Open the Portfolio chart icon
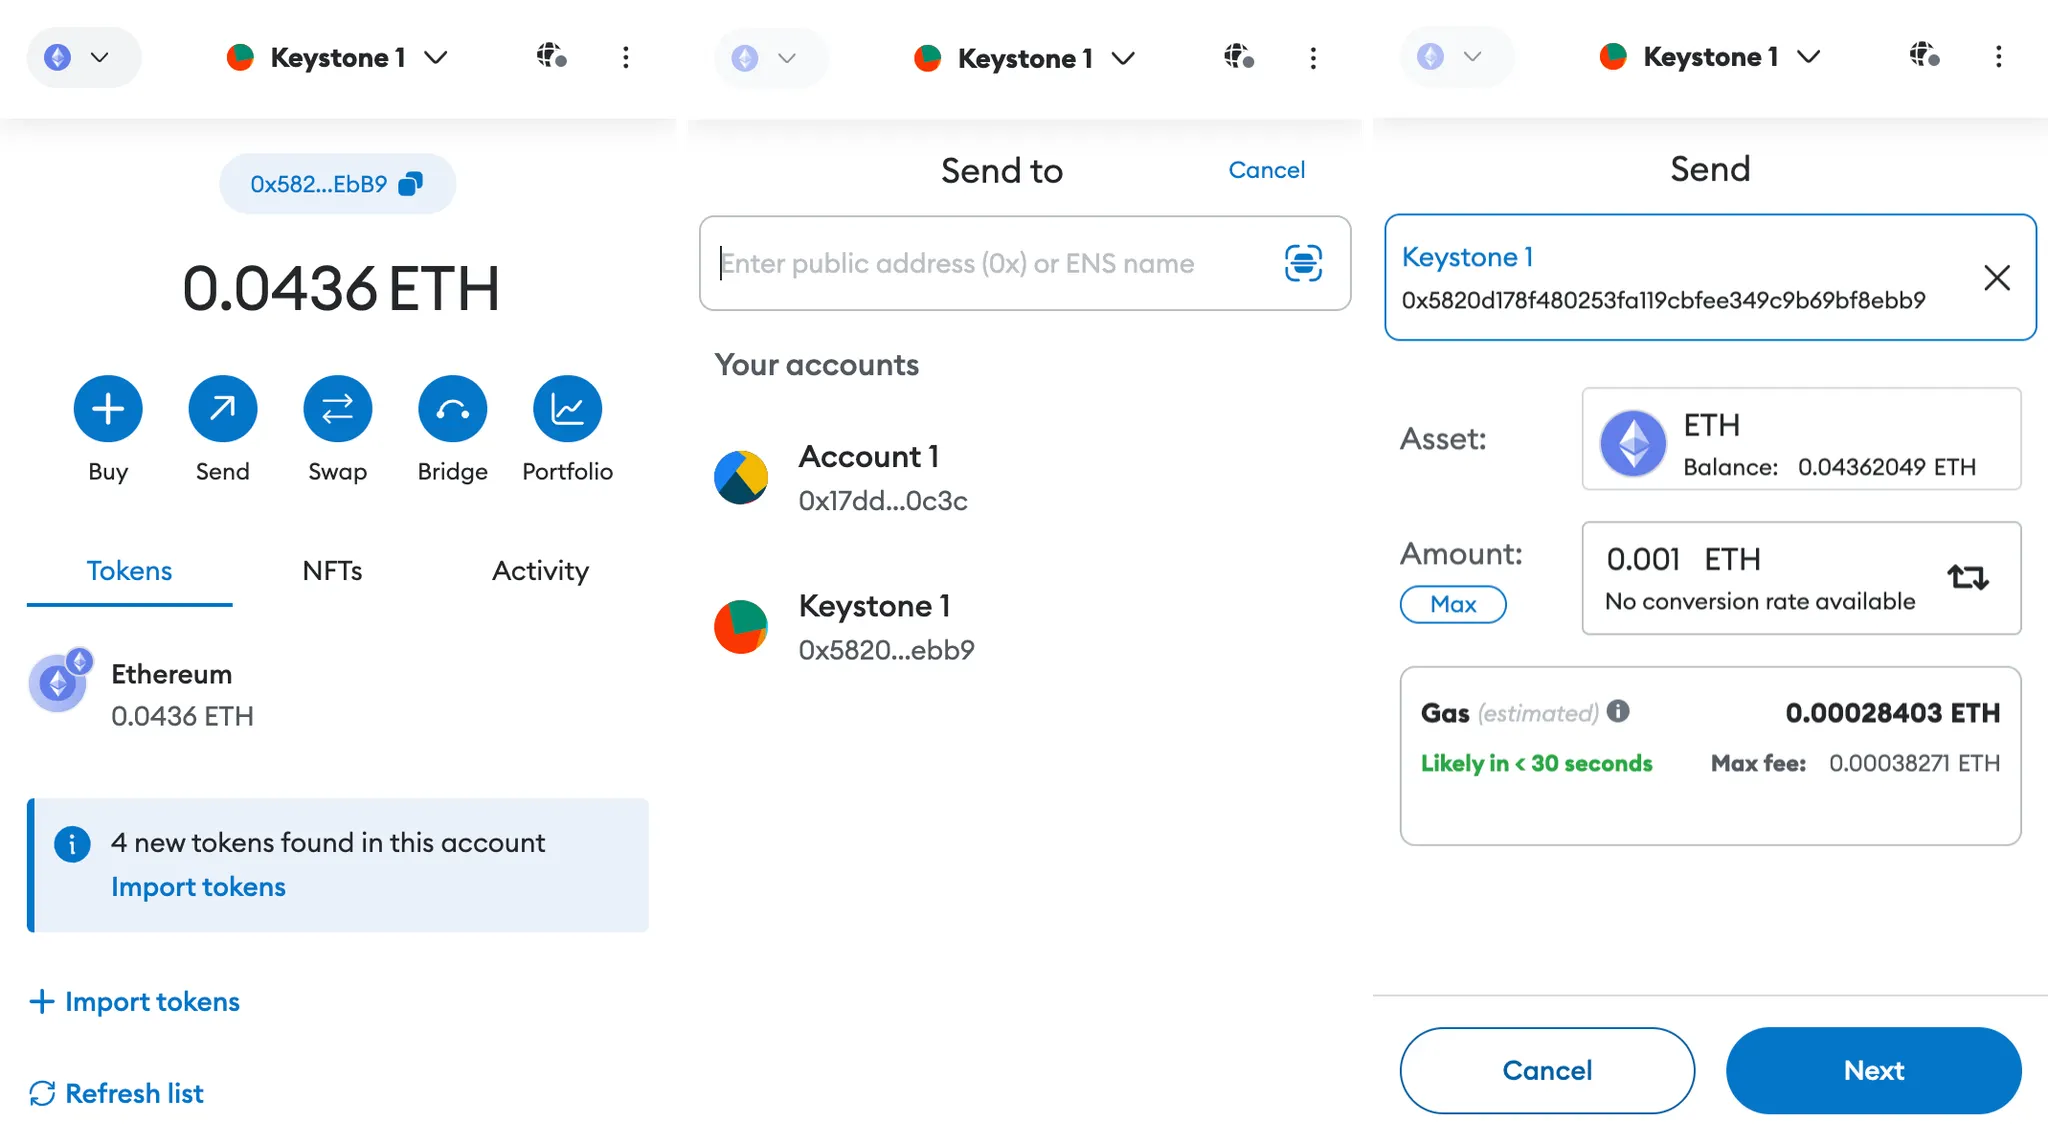This screenshot has height=1141, width=2048. (x=567, y=409)
